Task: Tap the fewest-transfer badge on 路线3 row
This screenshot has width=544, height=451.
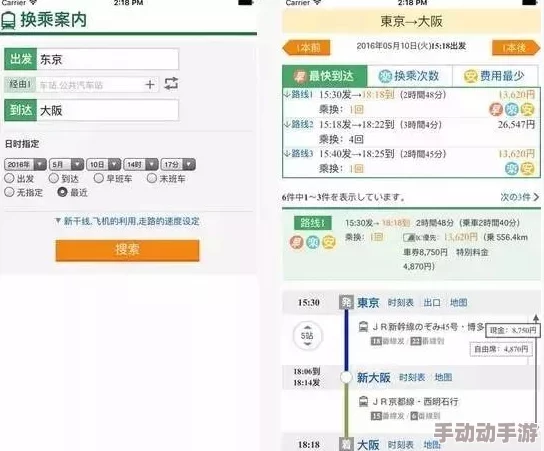Action: [x=512, y=169]
